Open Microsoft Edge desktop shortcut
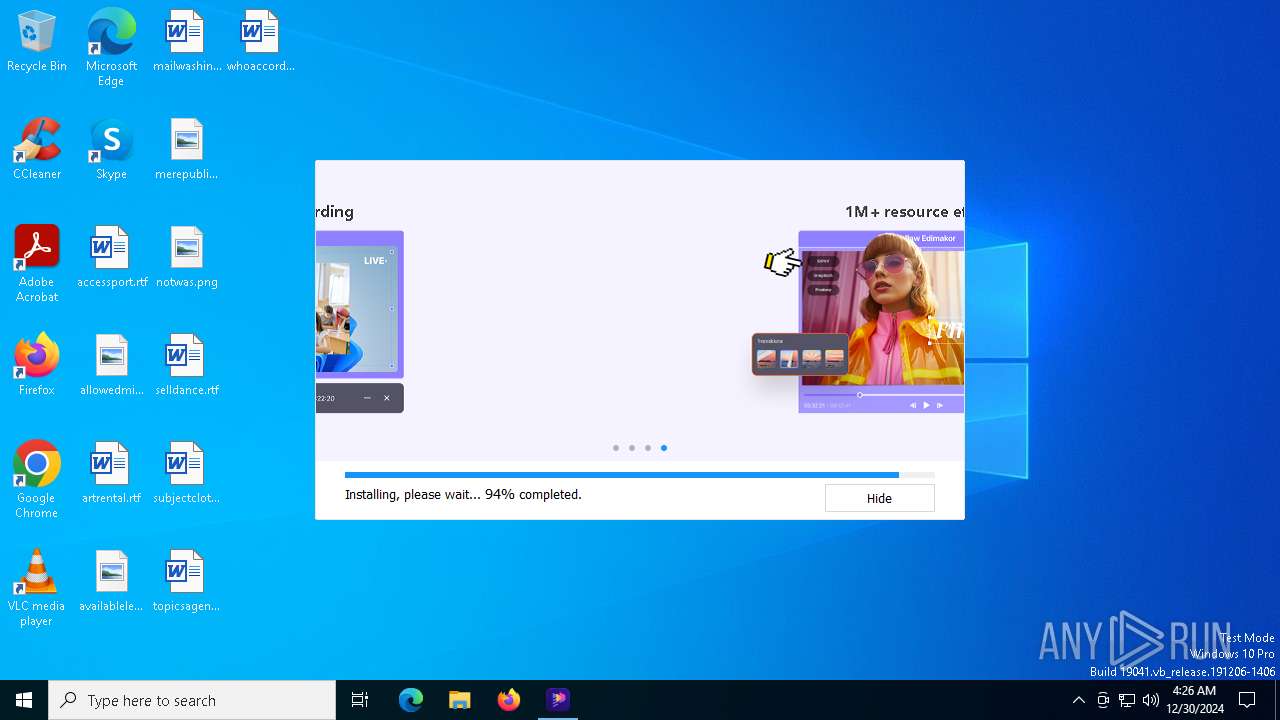1280x720 pixels. point(111,47)
